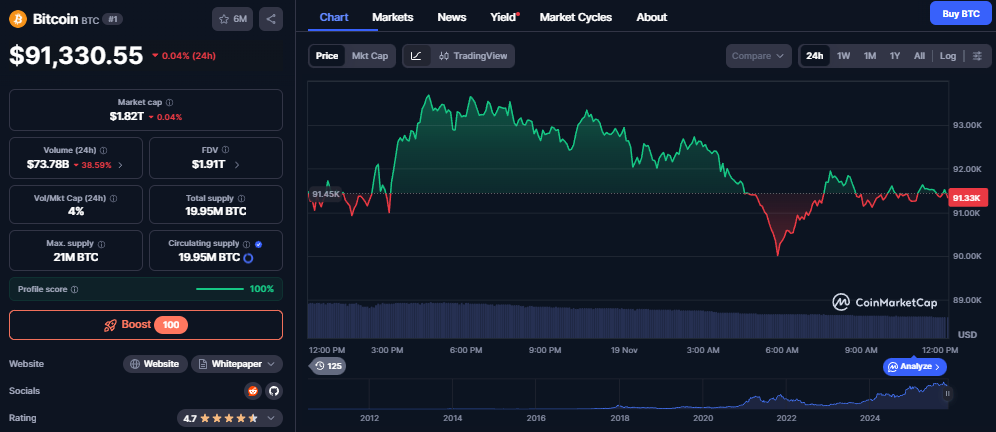Click the Bitcoin logo icon
The height and width of the screenshot is (432, 996).
[x=18, y=19]
